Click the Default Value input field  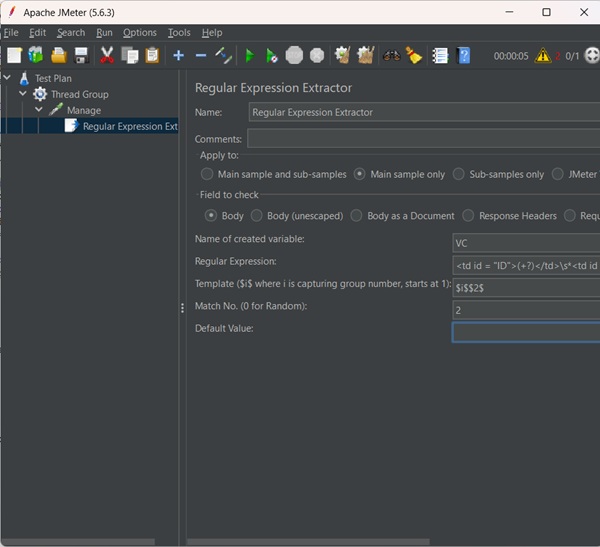click(526, 332)
